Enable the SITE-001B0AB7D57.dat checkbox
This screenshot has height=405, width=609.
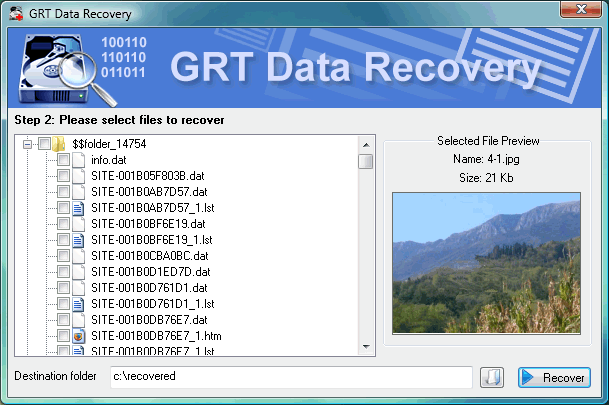click(63, 191)
